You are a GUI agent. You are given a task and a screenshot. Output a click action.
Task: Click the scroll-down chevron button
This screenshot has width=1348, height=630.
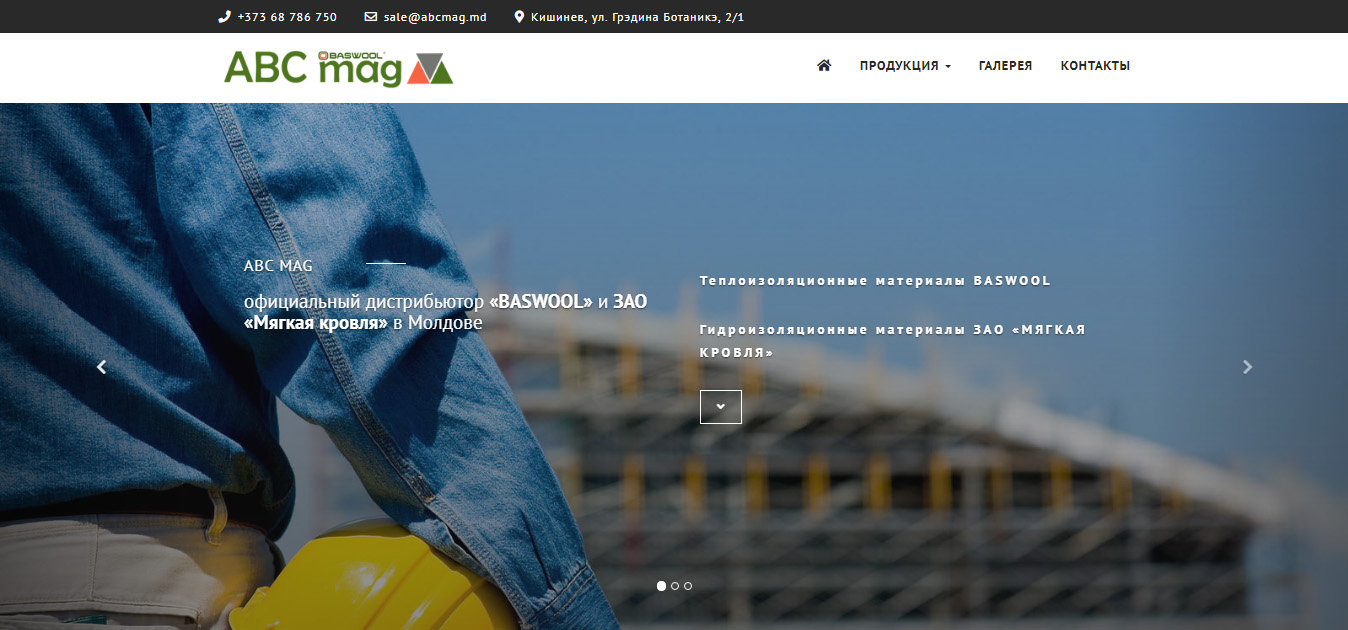[x=721, y=407]
